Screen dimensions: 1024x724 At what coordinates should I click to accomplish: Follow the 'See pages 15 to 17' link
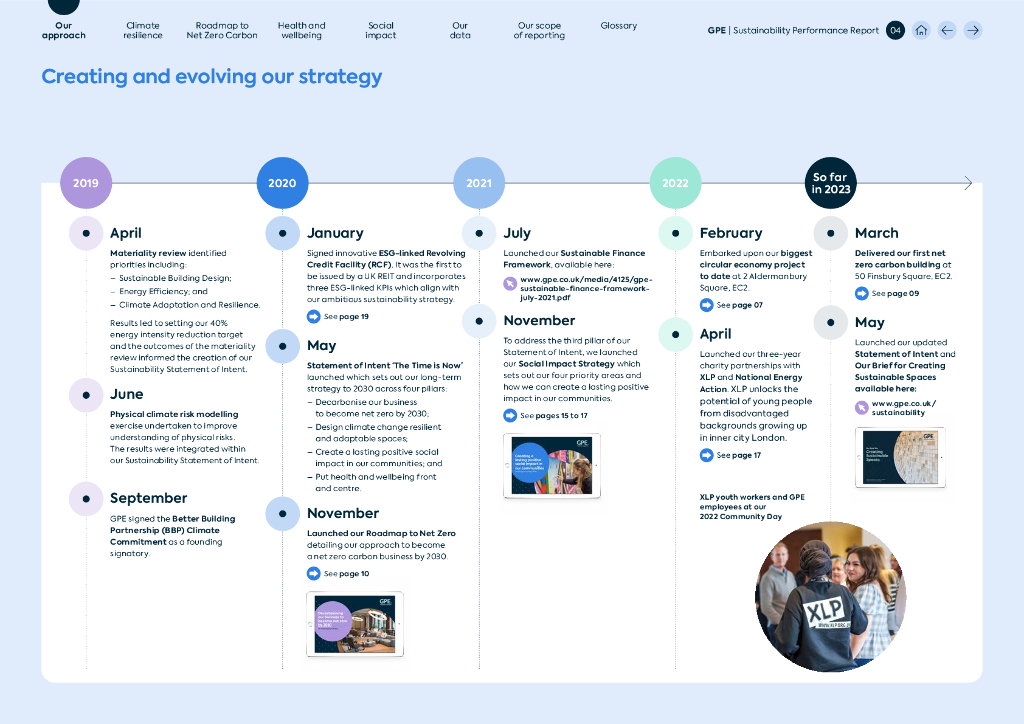click(x=554, y=415)
